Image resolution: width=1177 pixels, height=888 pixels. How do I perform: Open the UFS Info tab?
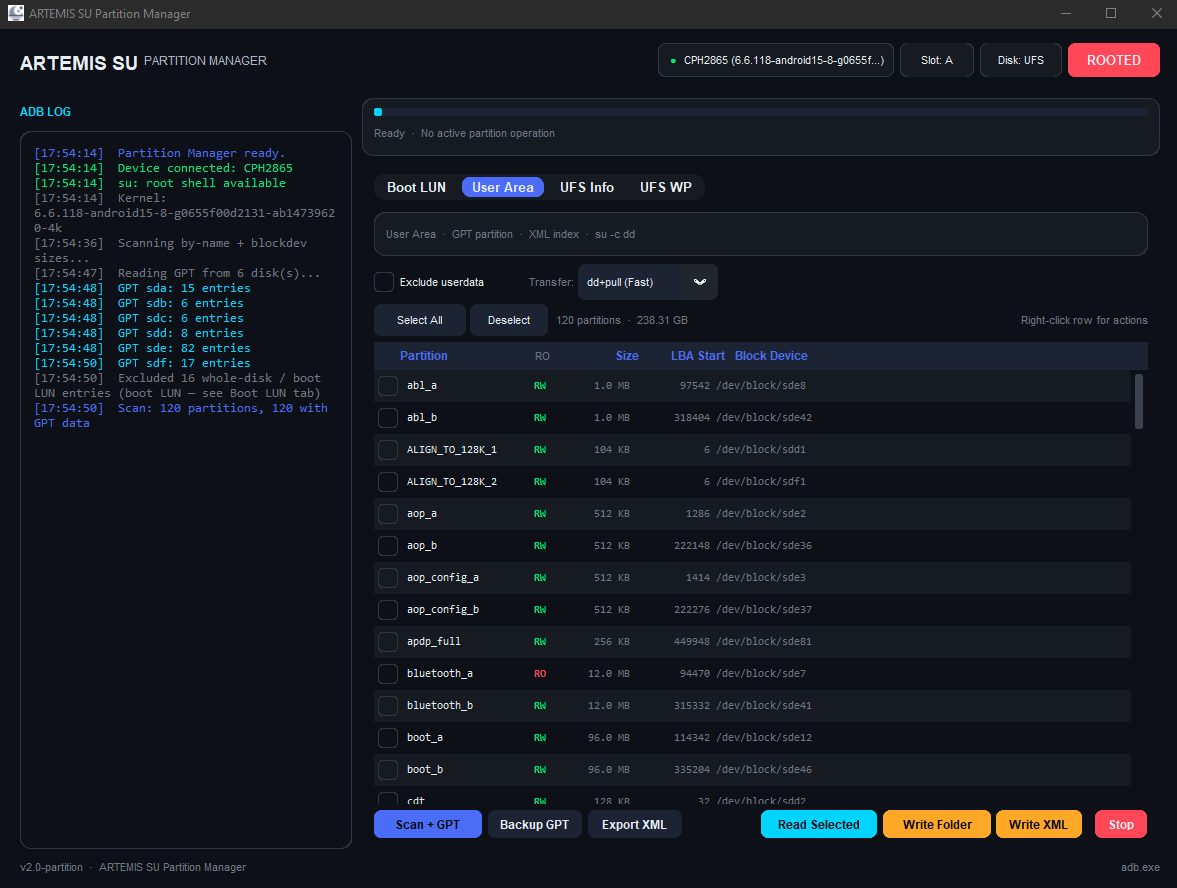587,188
